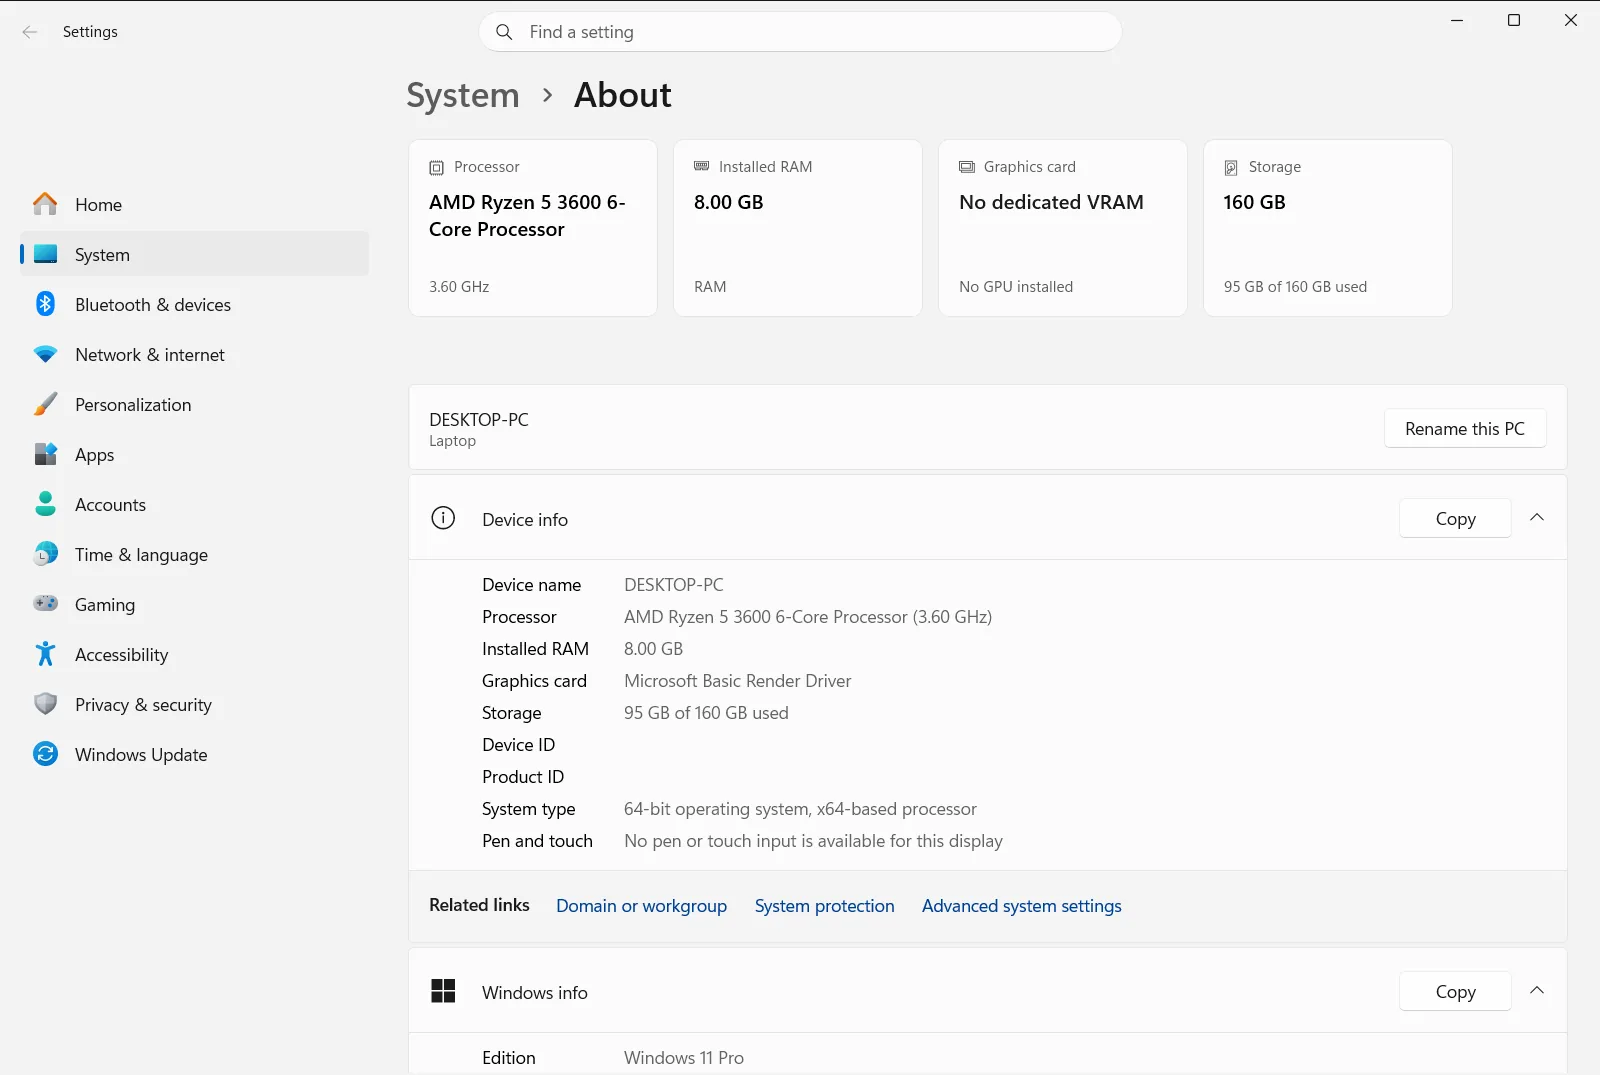Click the Microsoft Basic Render Driver value
Image resolution: width=1600 pixels, height=1075 pixels.
[x=738, y=681]
